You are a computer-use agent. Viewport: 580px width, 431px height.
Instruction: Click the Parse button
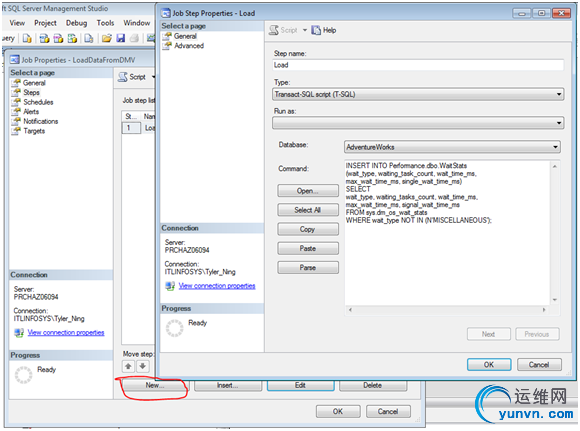[x=308, y=268]
